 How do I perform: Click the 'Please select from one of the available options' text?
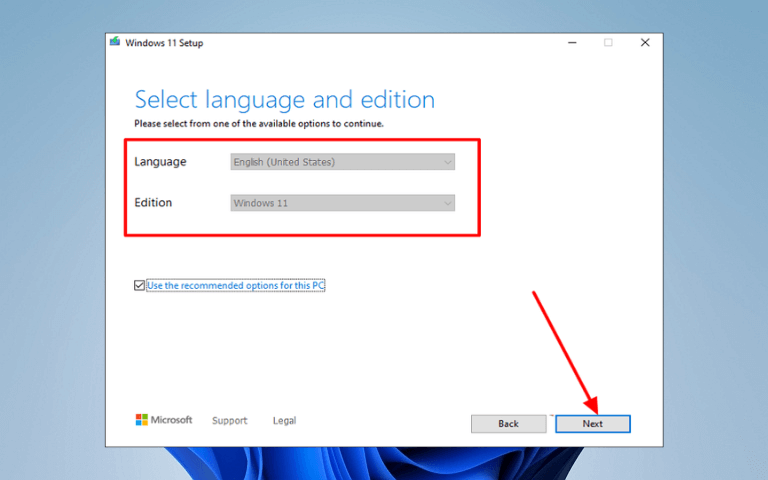pyautogui.click(x=259, y=124)
